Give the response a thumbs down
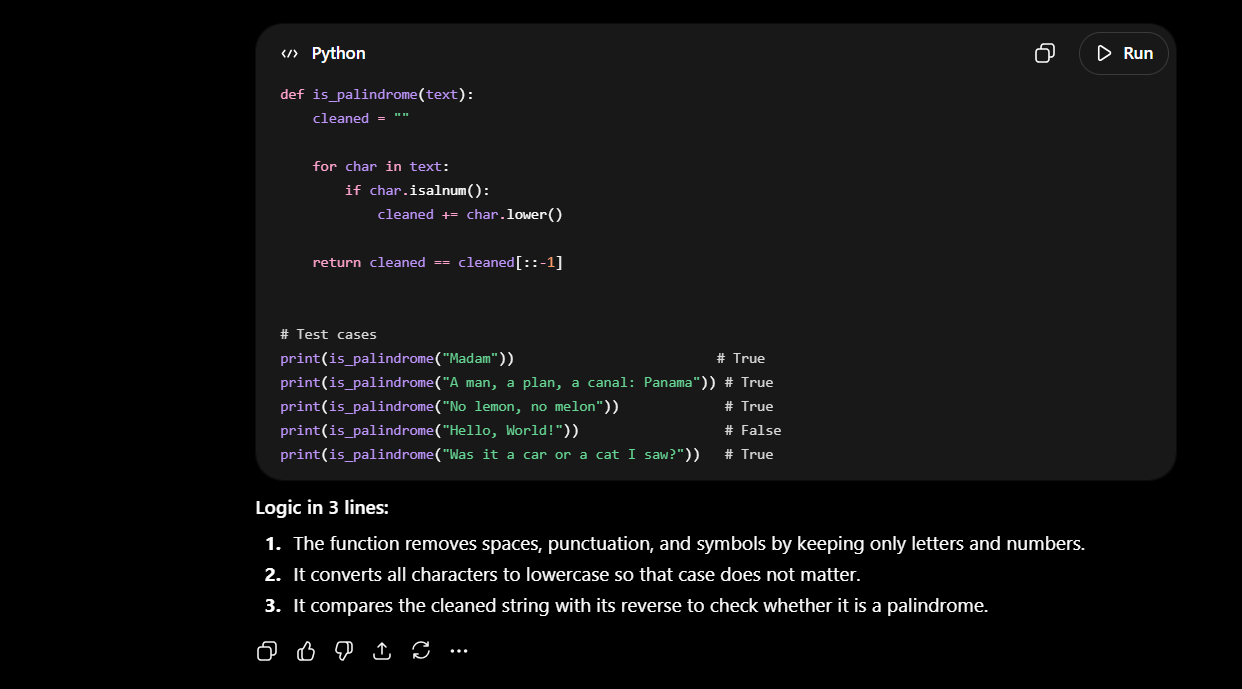The height and width of the screenshot is (689, 1242). (344, 651)
